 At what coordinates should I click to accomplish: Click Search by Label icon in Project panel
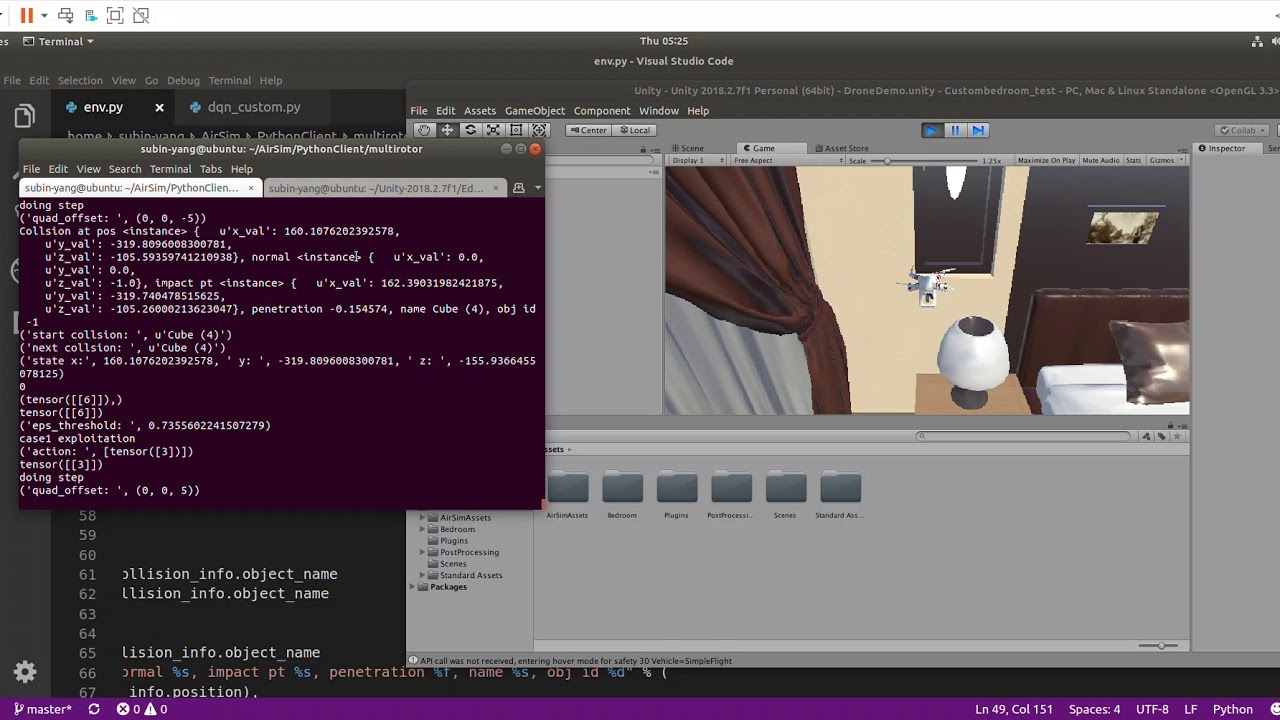click(x=1161, y=436)
